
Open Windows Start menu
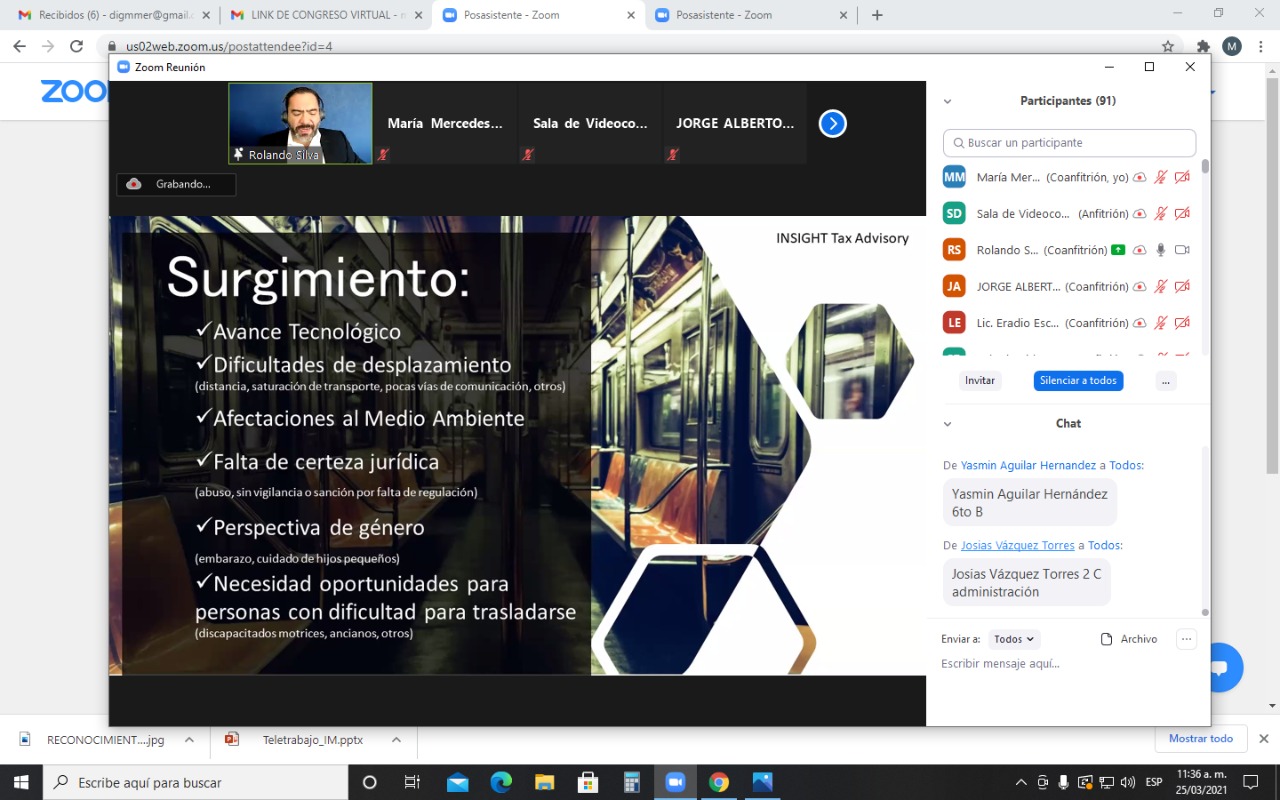[20, 782]
